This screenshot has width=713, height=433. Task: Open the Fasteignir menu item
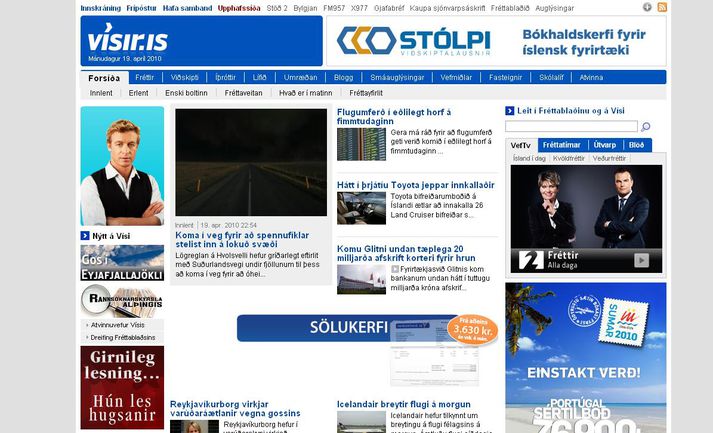tap(506, 78)
